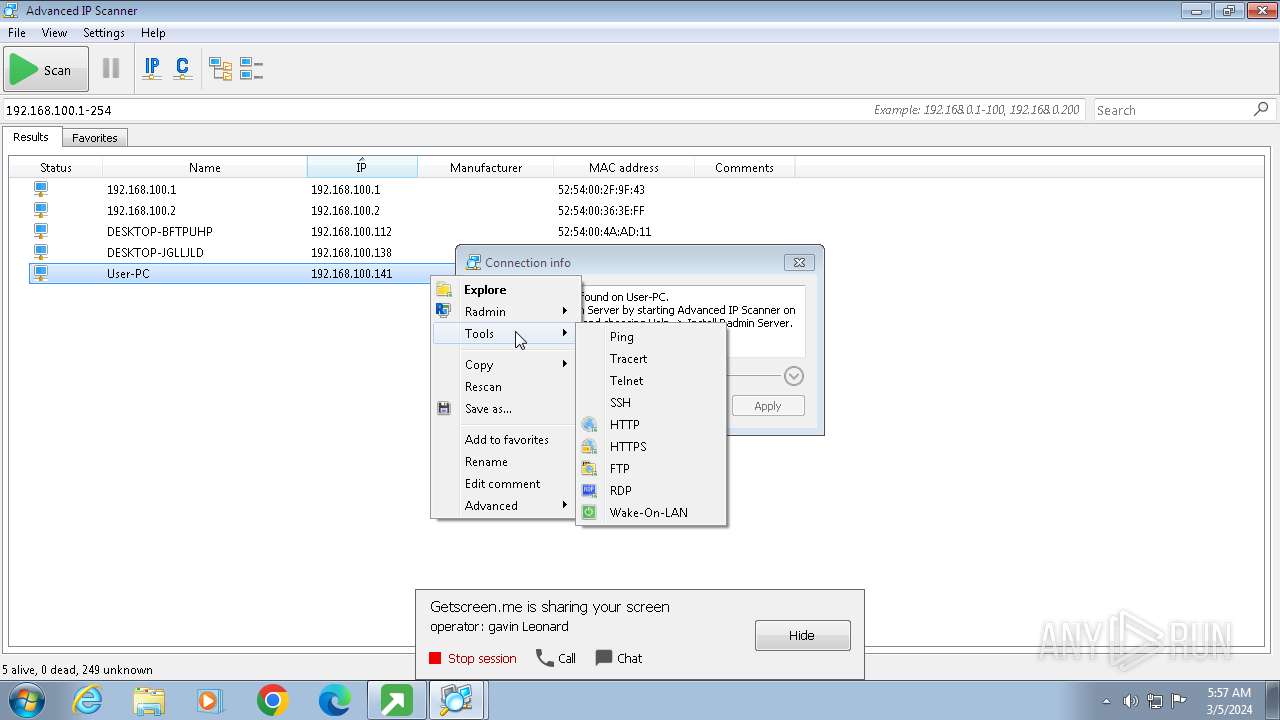Open the Help menu

pos(153,33)
